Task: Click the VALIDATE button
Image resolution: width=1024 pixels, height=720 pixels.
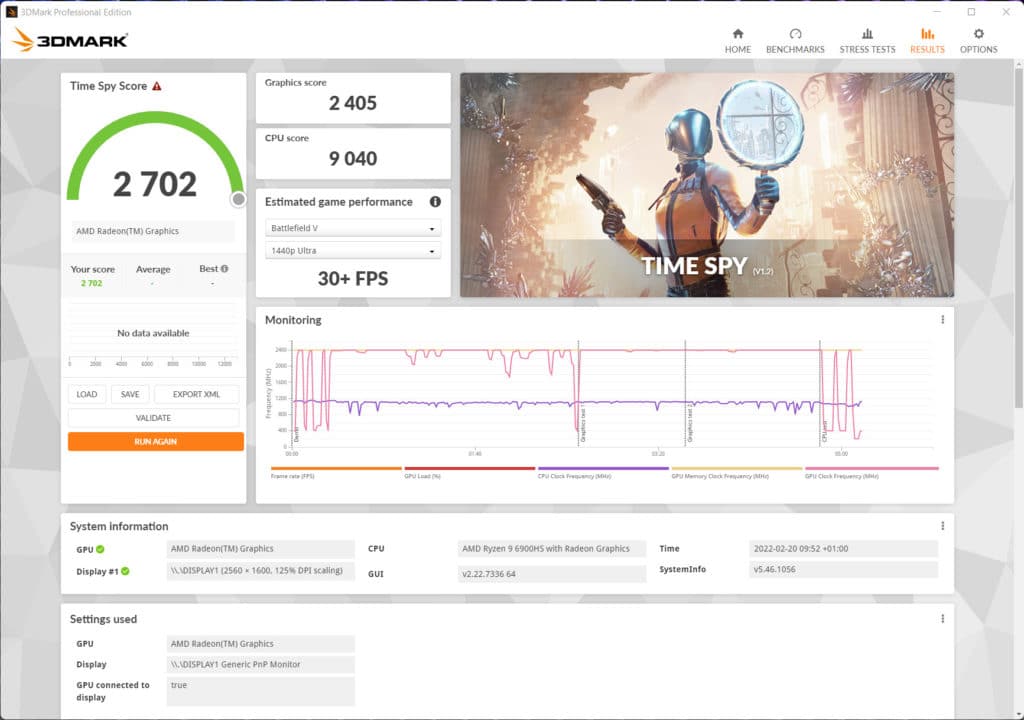Action: [153, 417]
